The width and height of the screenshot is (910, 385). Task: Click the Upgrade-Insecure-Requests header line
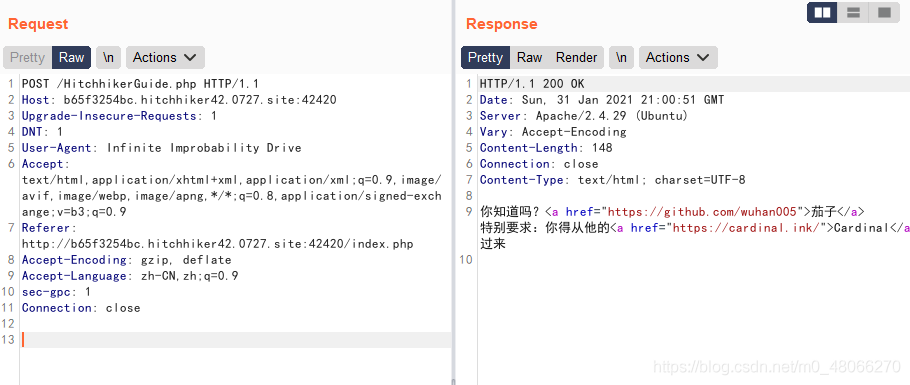[x=119, y=116]
